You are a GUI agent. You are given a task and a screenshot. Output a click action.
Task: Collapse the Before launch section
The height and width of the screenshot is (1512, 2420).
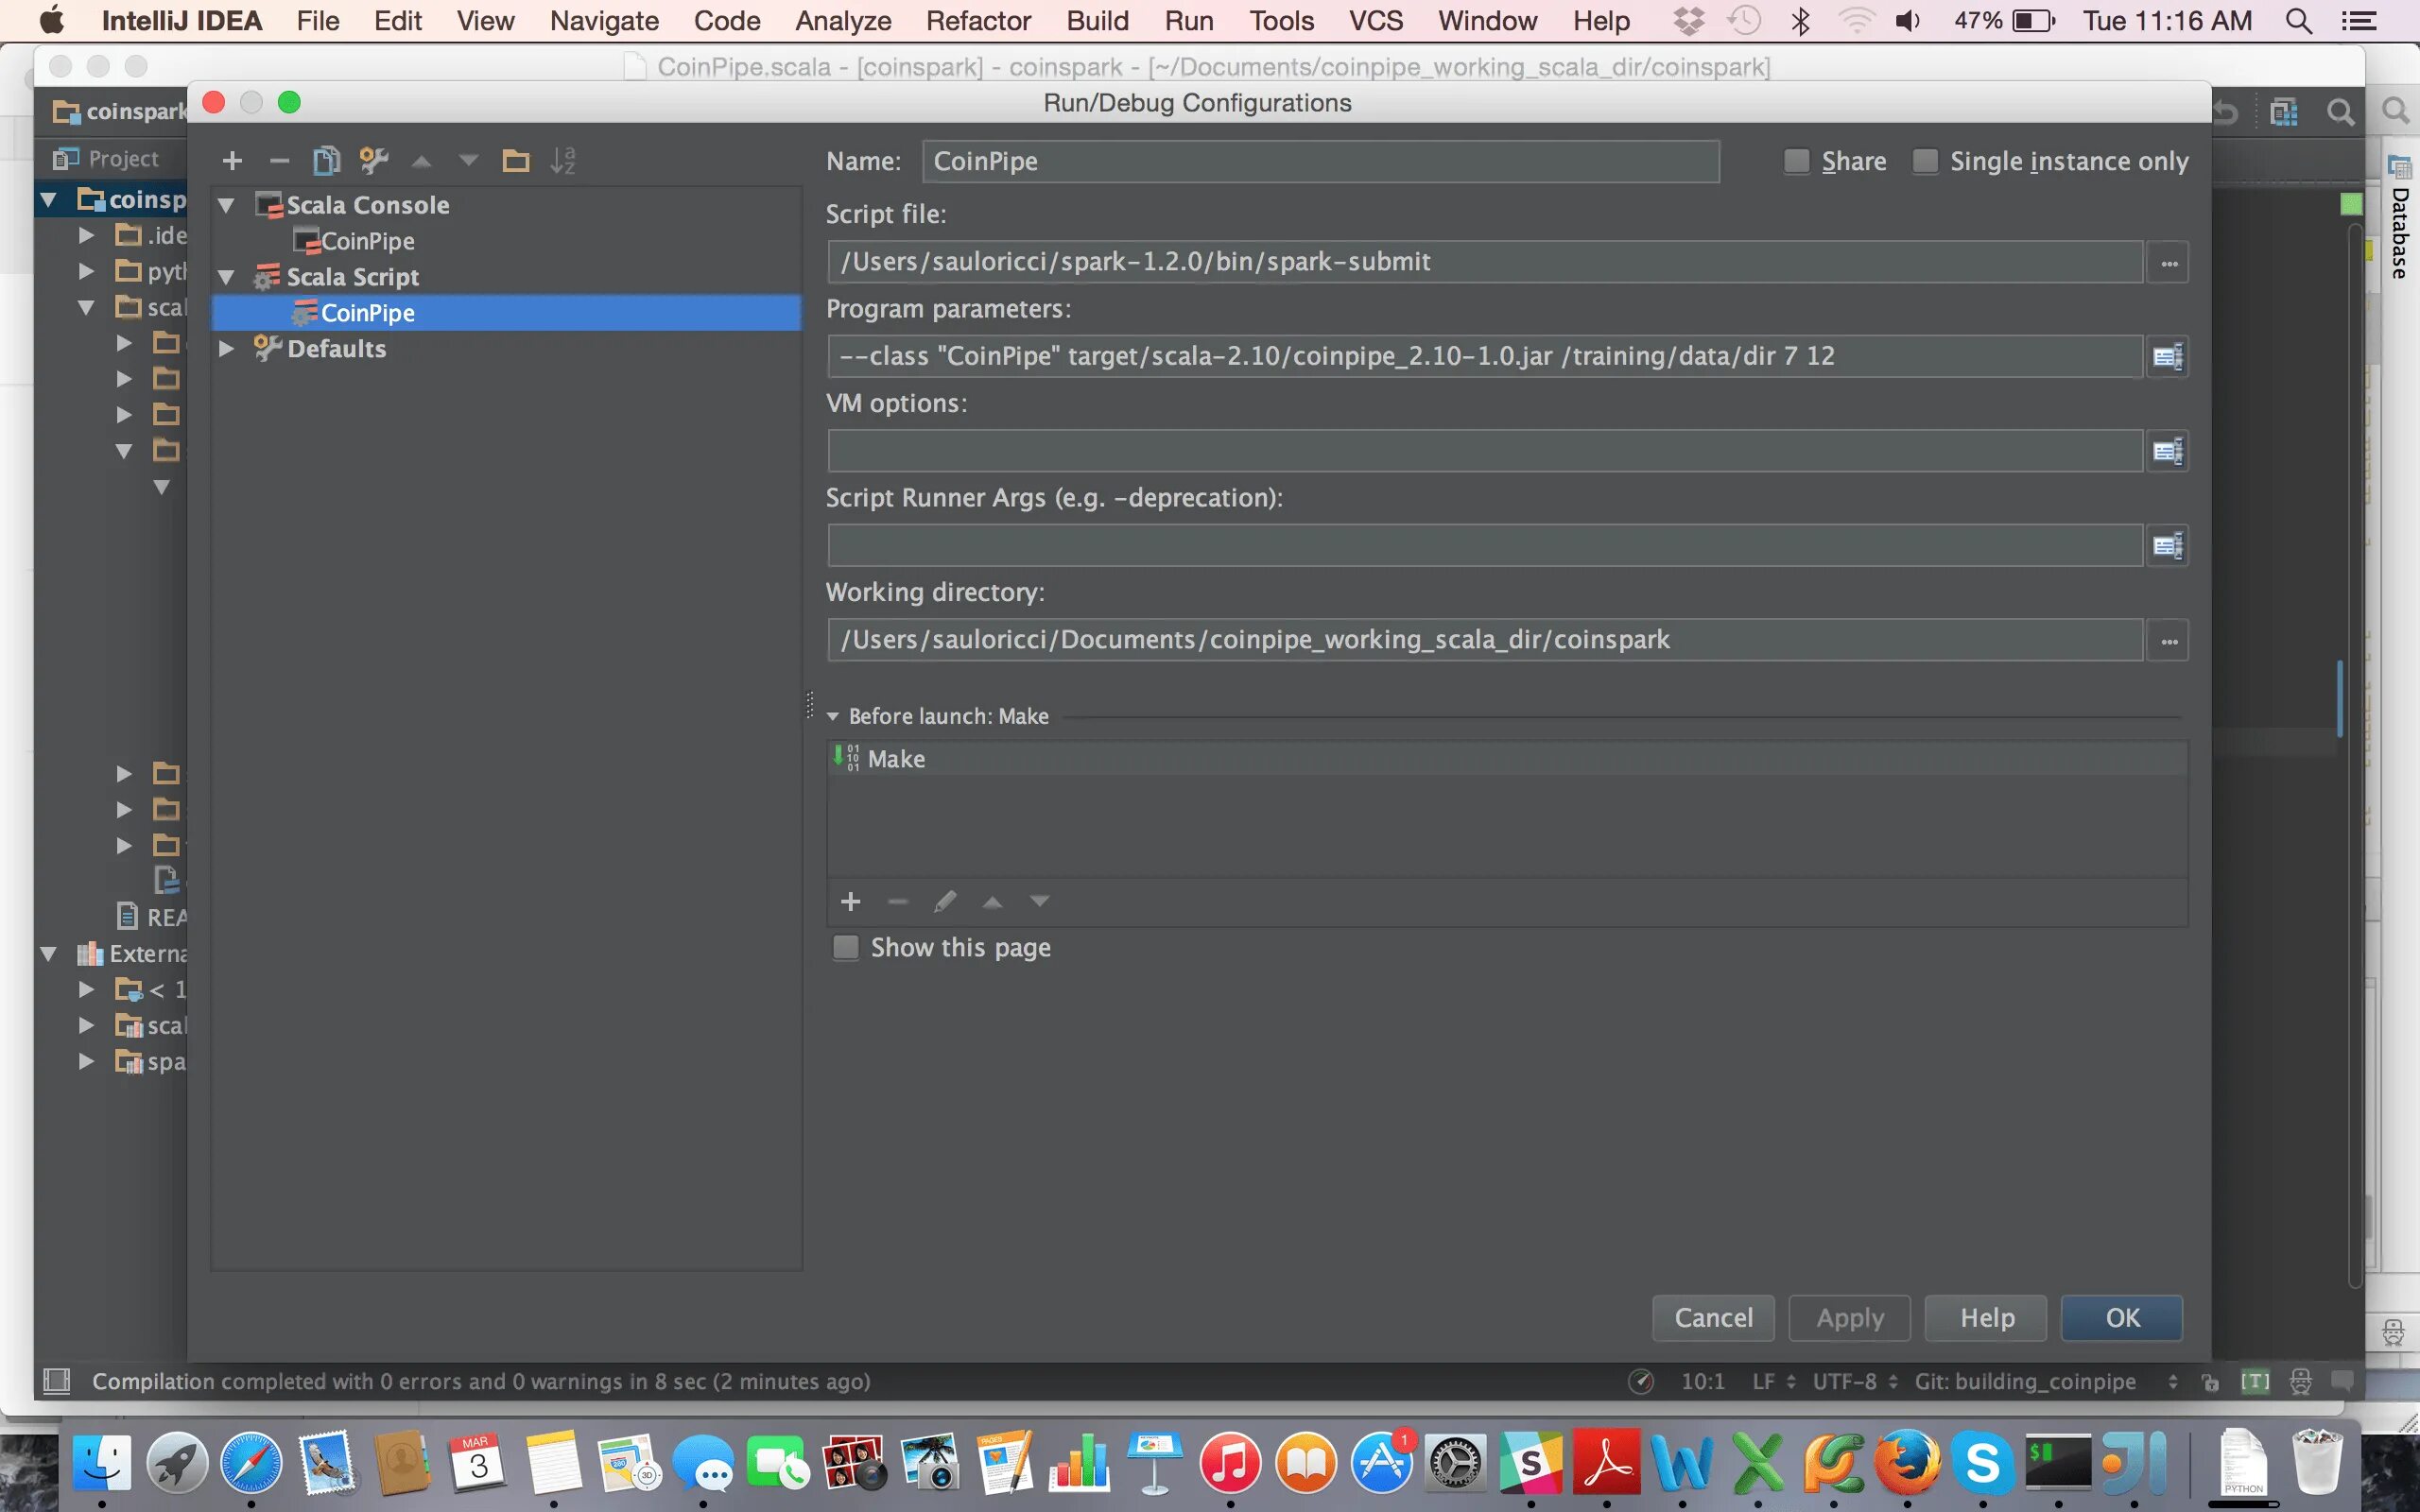pyautogui.click(x=833, y=716)
